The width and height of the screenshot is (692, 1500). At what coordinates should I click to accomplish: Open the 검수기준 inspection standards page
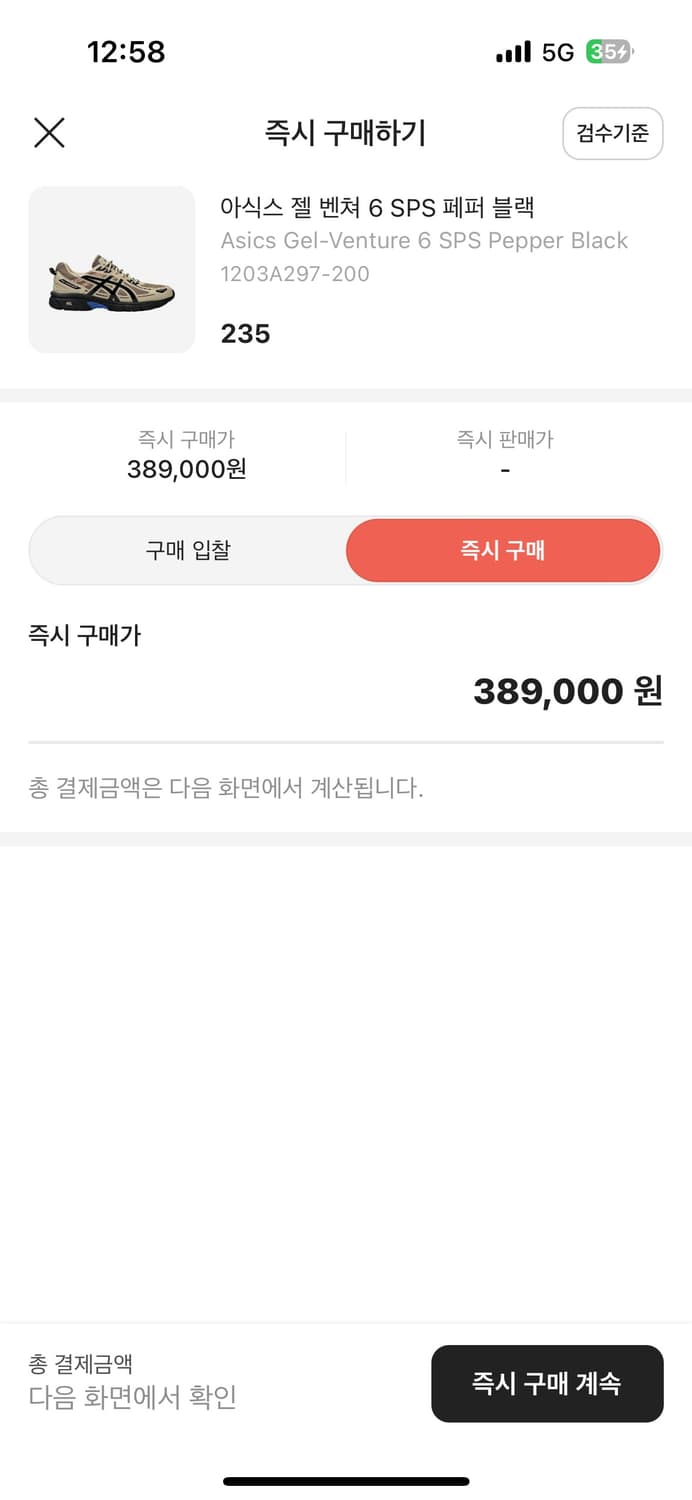pos(612,133)
